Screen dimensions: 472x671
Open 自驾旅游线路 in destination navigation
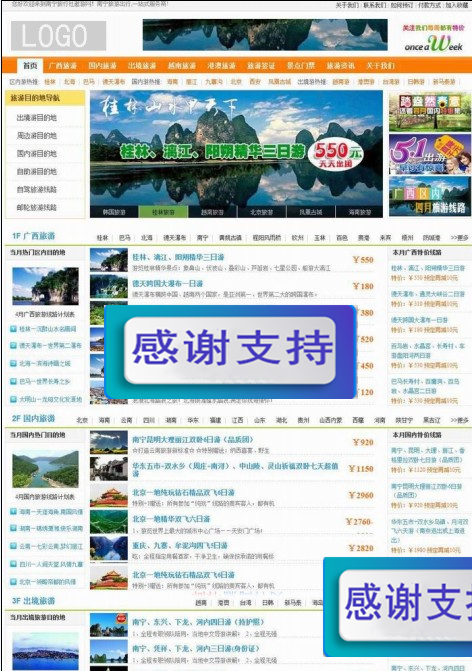pos(37,190)
